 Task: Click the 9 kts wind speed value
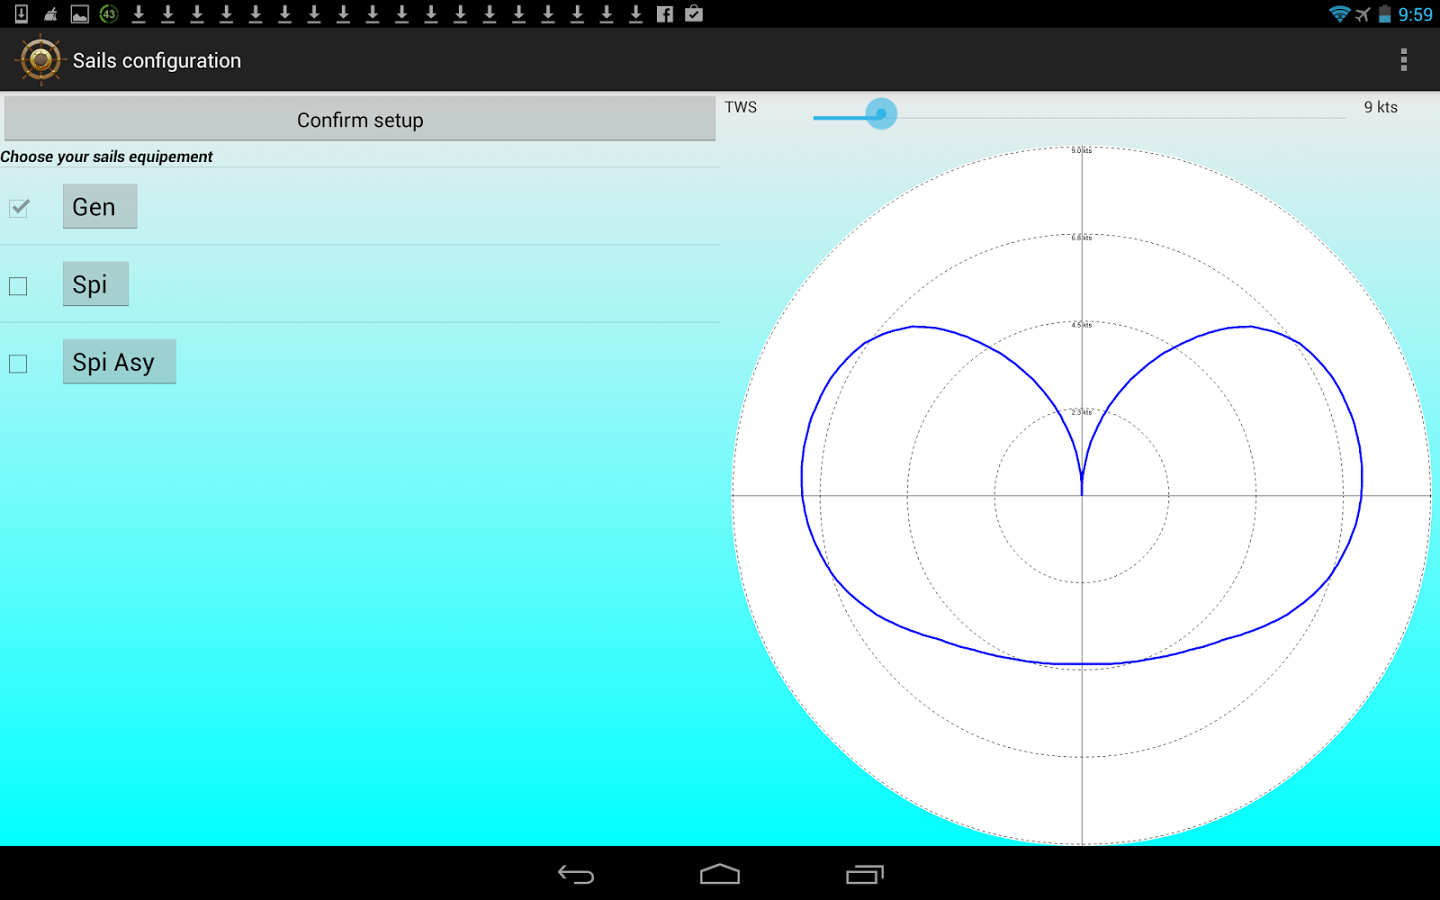click(1381, 107)
